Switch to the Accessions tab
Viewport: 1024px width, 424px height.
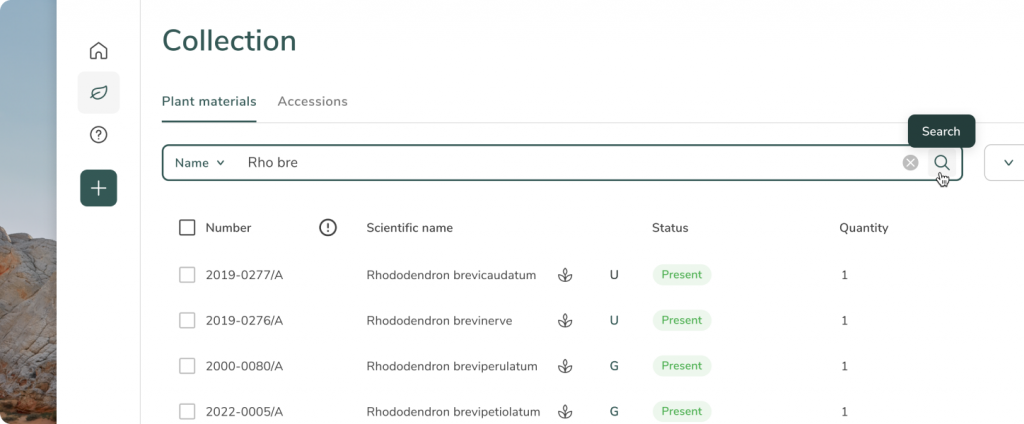click(312, 101)
